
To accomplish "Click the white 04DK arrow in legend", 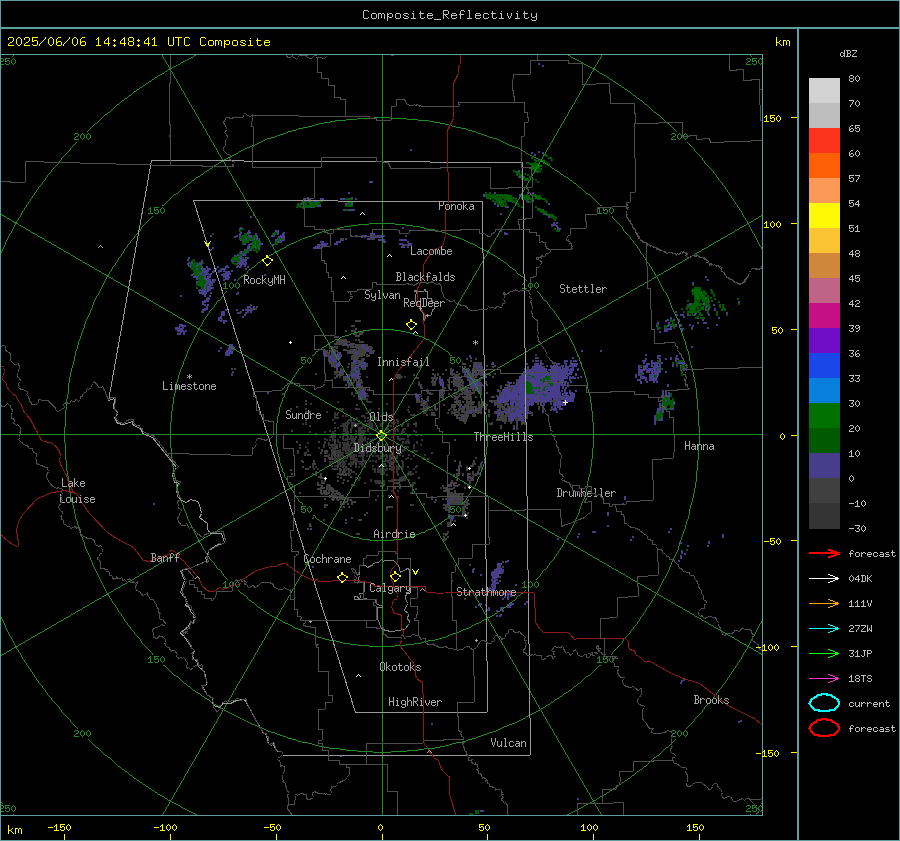I will click(x=824, y=579).
